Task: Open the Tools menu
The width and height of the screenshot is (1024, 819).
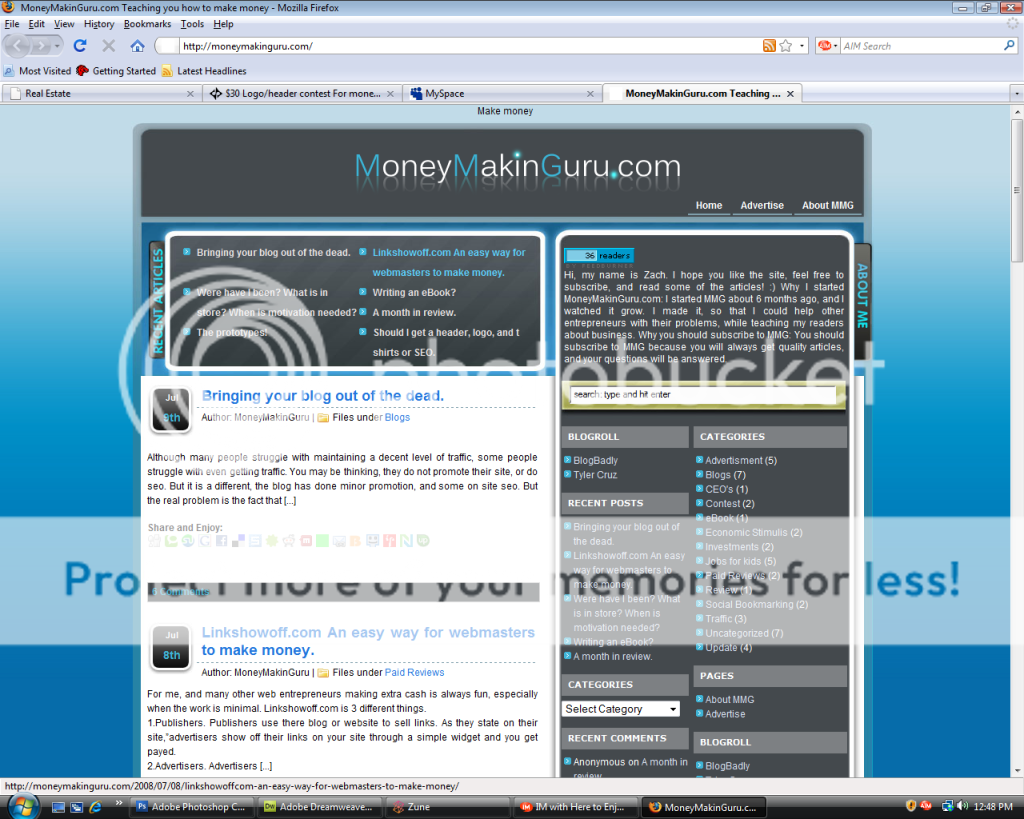Action: click(192, 24)
